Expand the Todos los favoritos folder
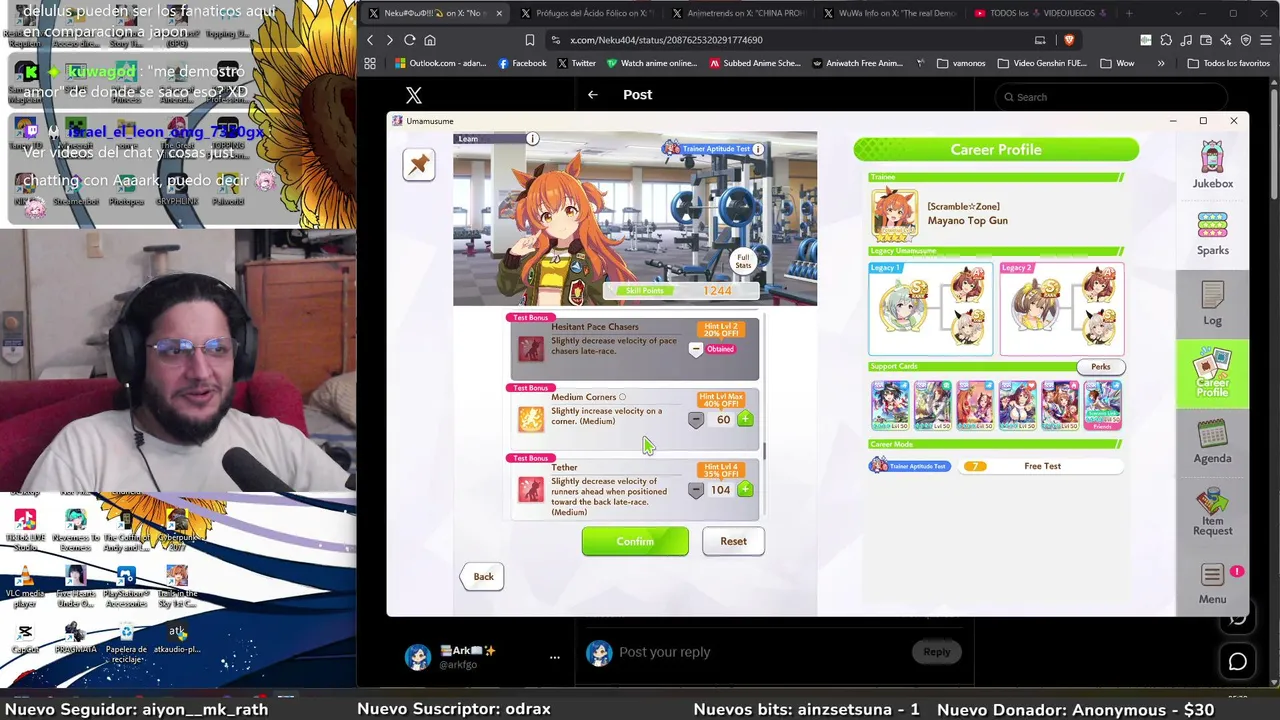 click(x=1228, y=63)
